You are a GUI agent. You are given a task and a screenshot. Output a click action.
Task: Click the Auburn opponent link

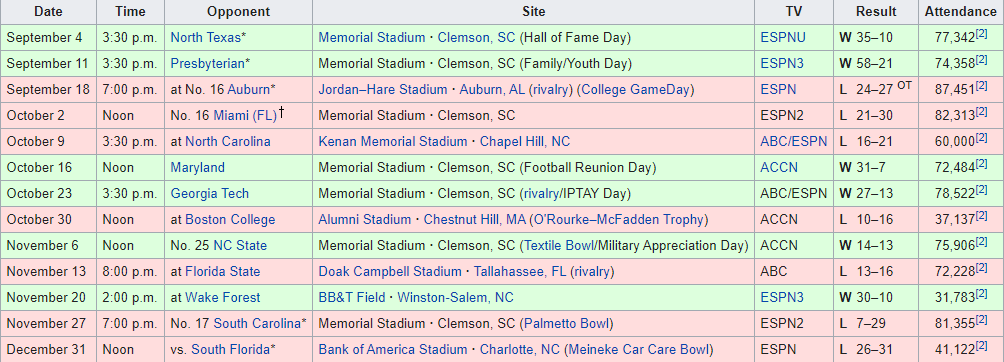pyautogui.click(x=248, y=90)
